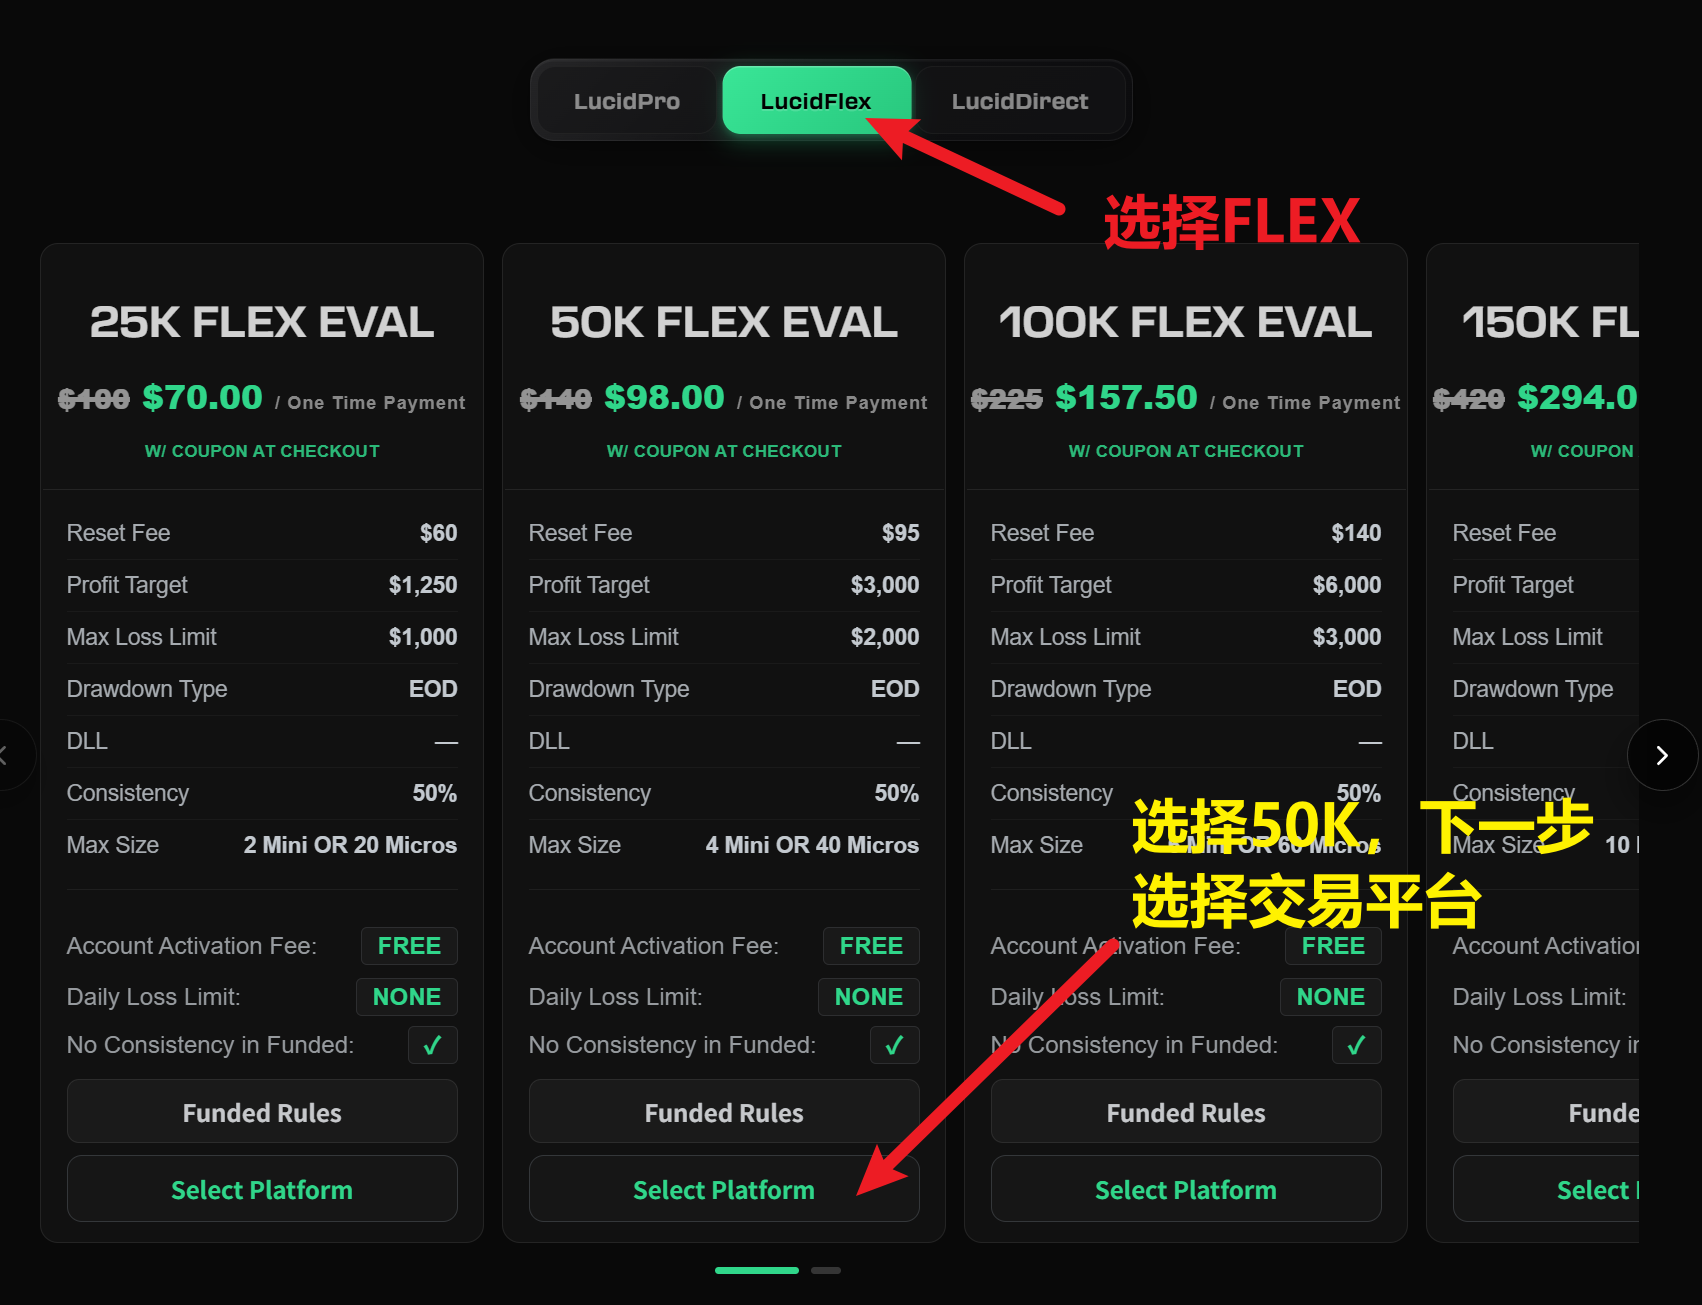Click 100K No Consistency checkmark icon
This screenshot has height=1305, width=1702.
[x=1356, y=1045]
